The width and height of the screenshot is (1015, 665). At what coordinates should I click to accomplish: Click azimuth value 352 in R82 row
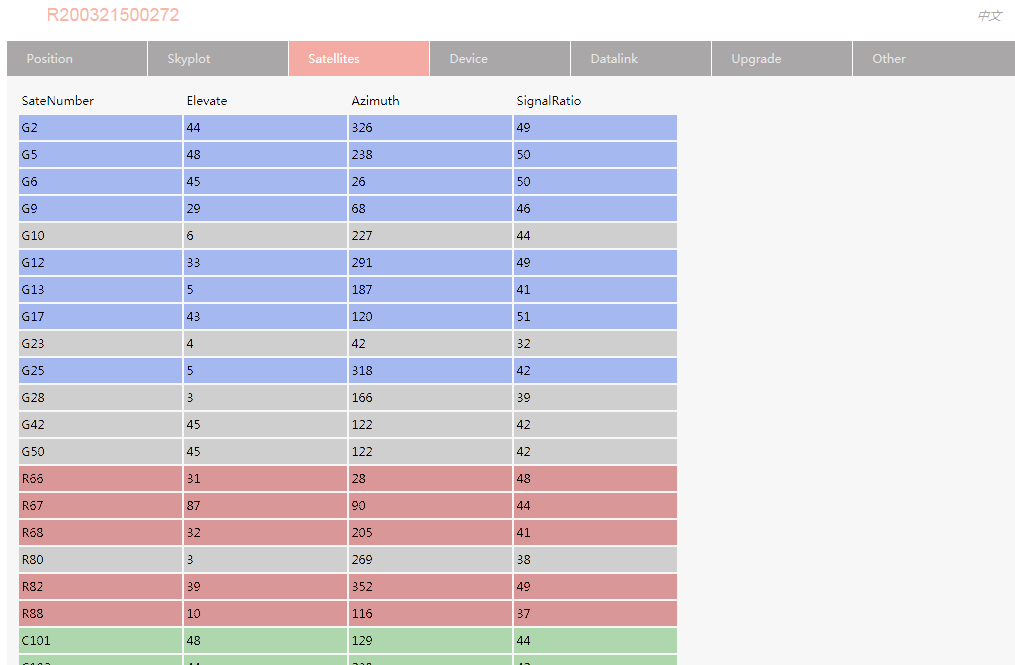coord(430,586)
